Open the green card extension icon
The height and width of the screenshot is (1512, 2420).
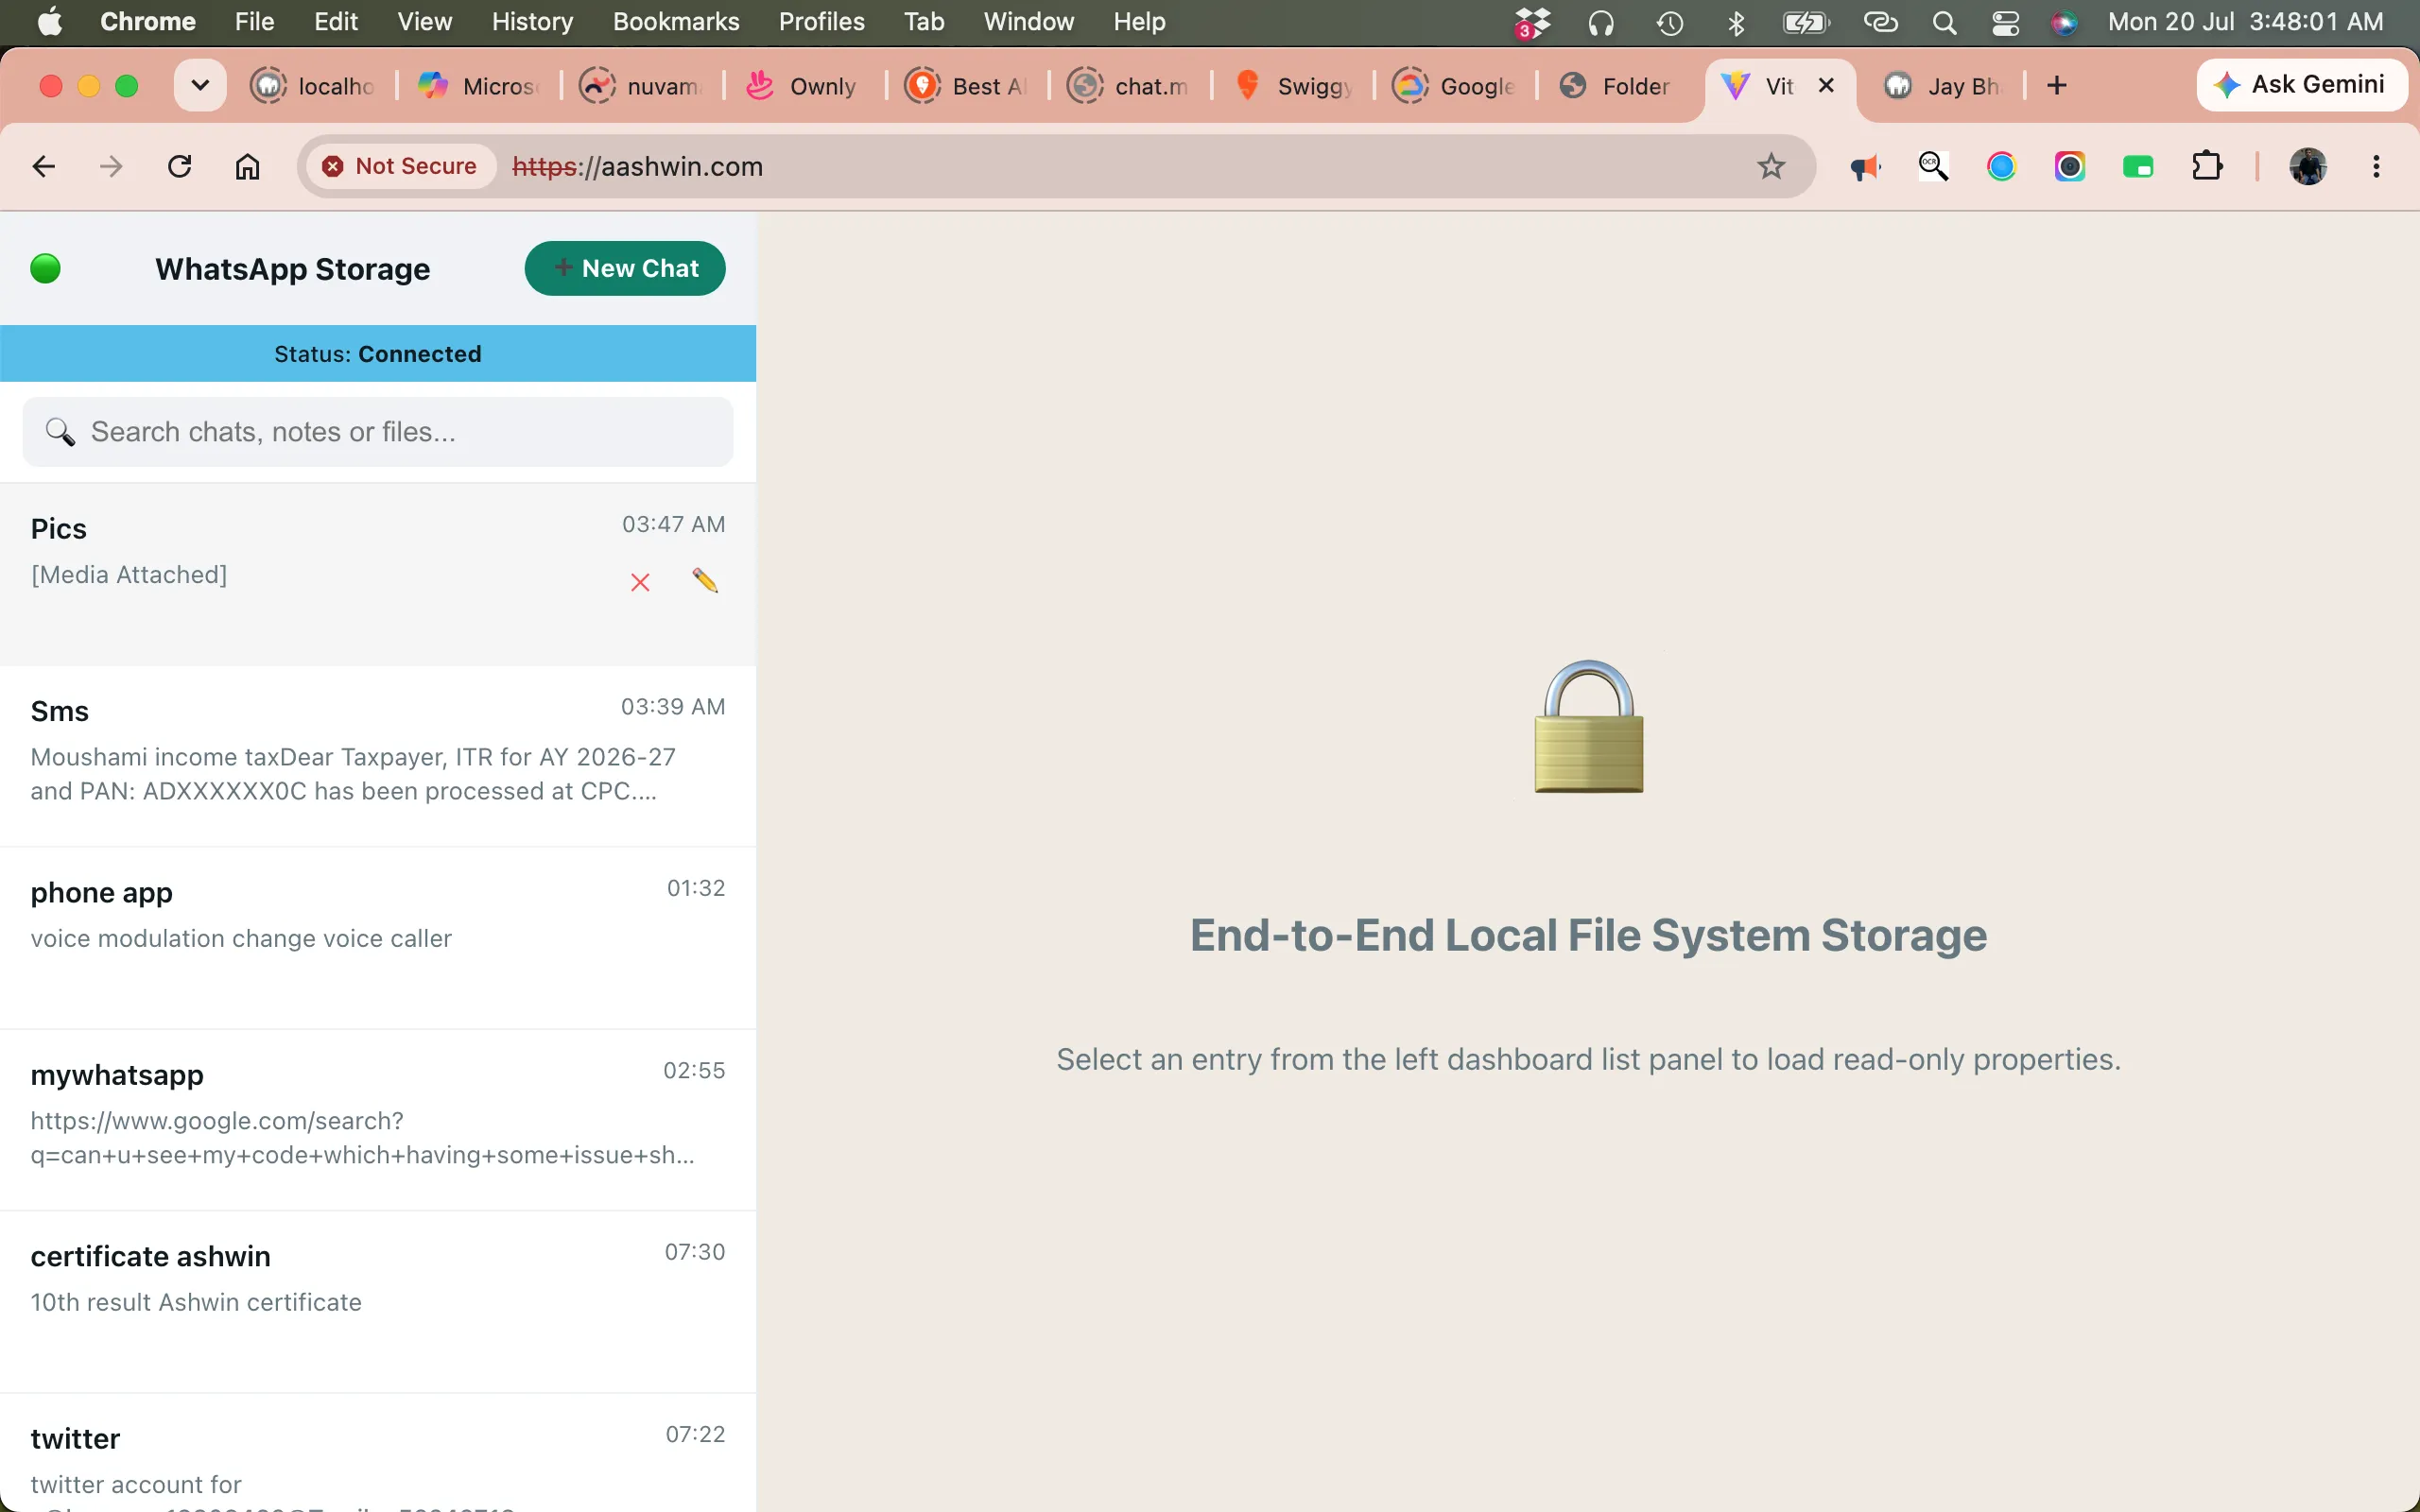[x=2138, y=167]
